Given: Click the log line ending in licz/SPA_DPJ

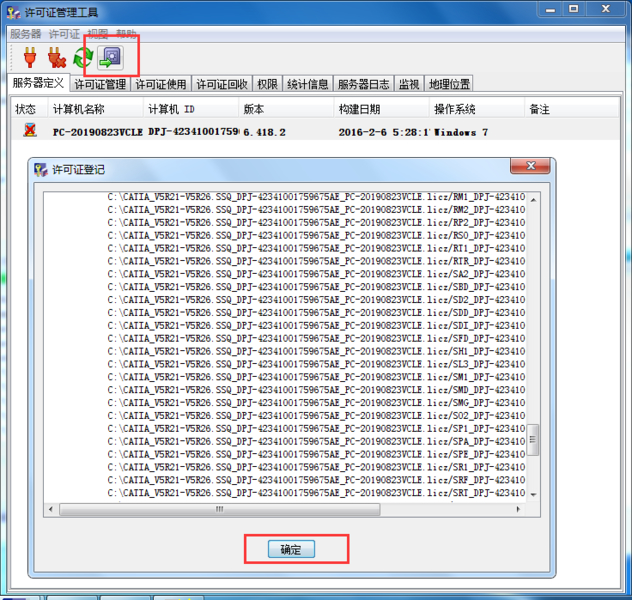Looking at the screenshot, I should (x=316, y=442).
